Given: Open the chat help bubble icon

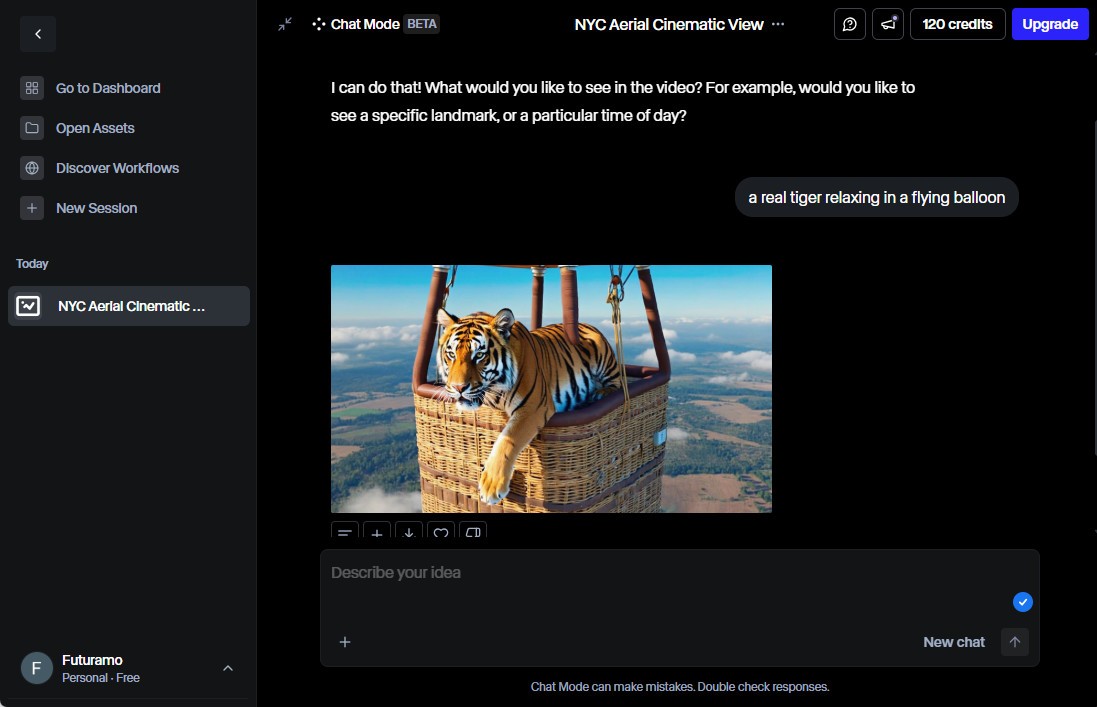Looking at the screenshot, I should tap(849, 24).
